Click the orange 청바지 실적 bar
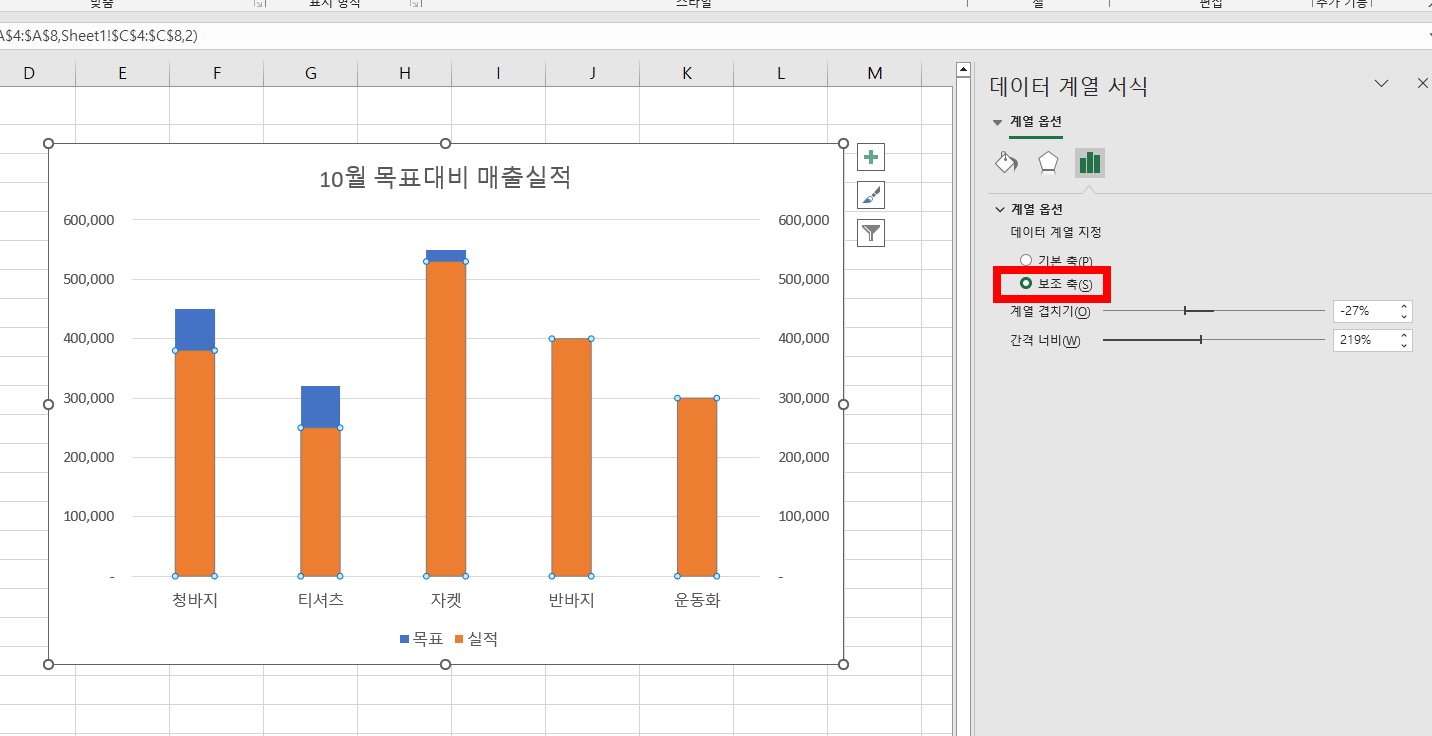Image resolution: width=1432 pixels, height=736 pixels. (195, 463)
